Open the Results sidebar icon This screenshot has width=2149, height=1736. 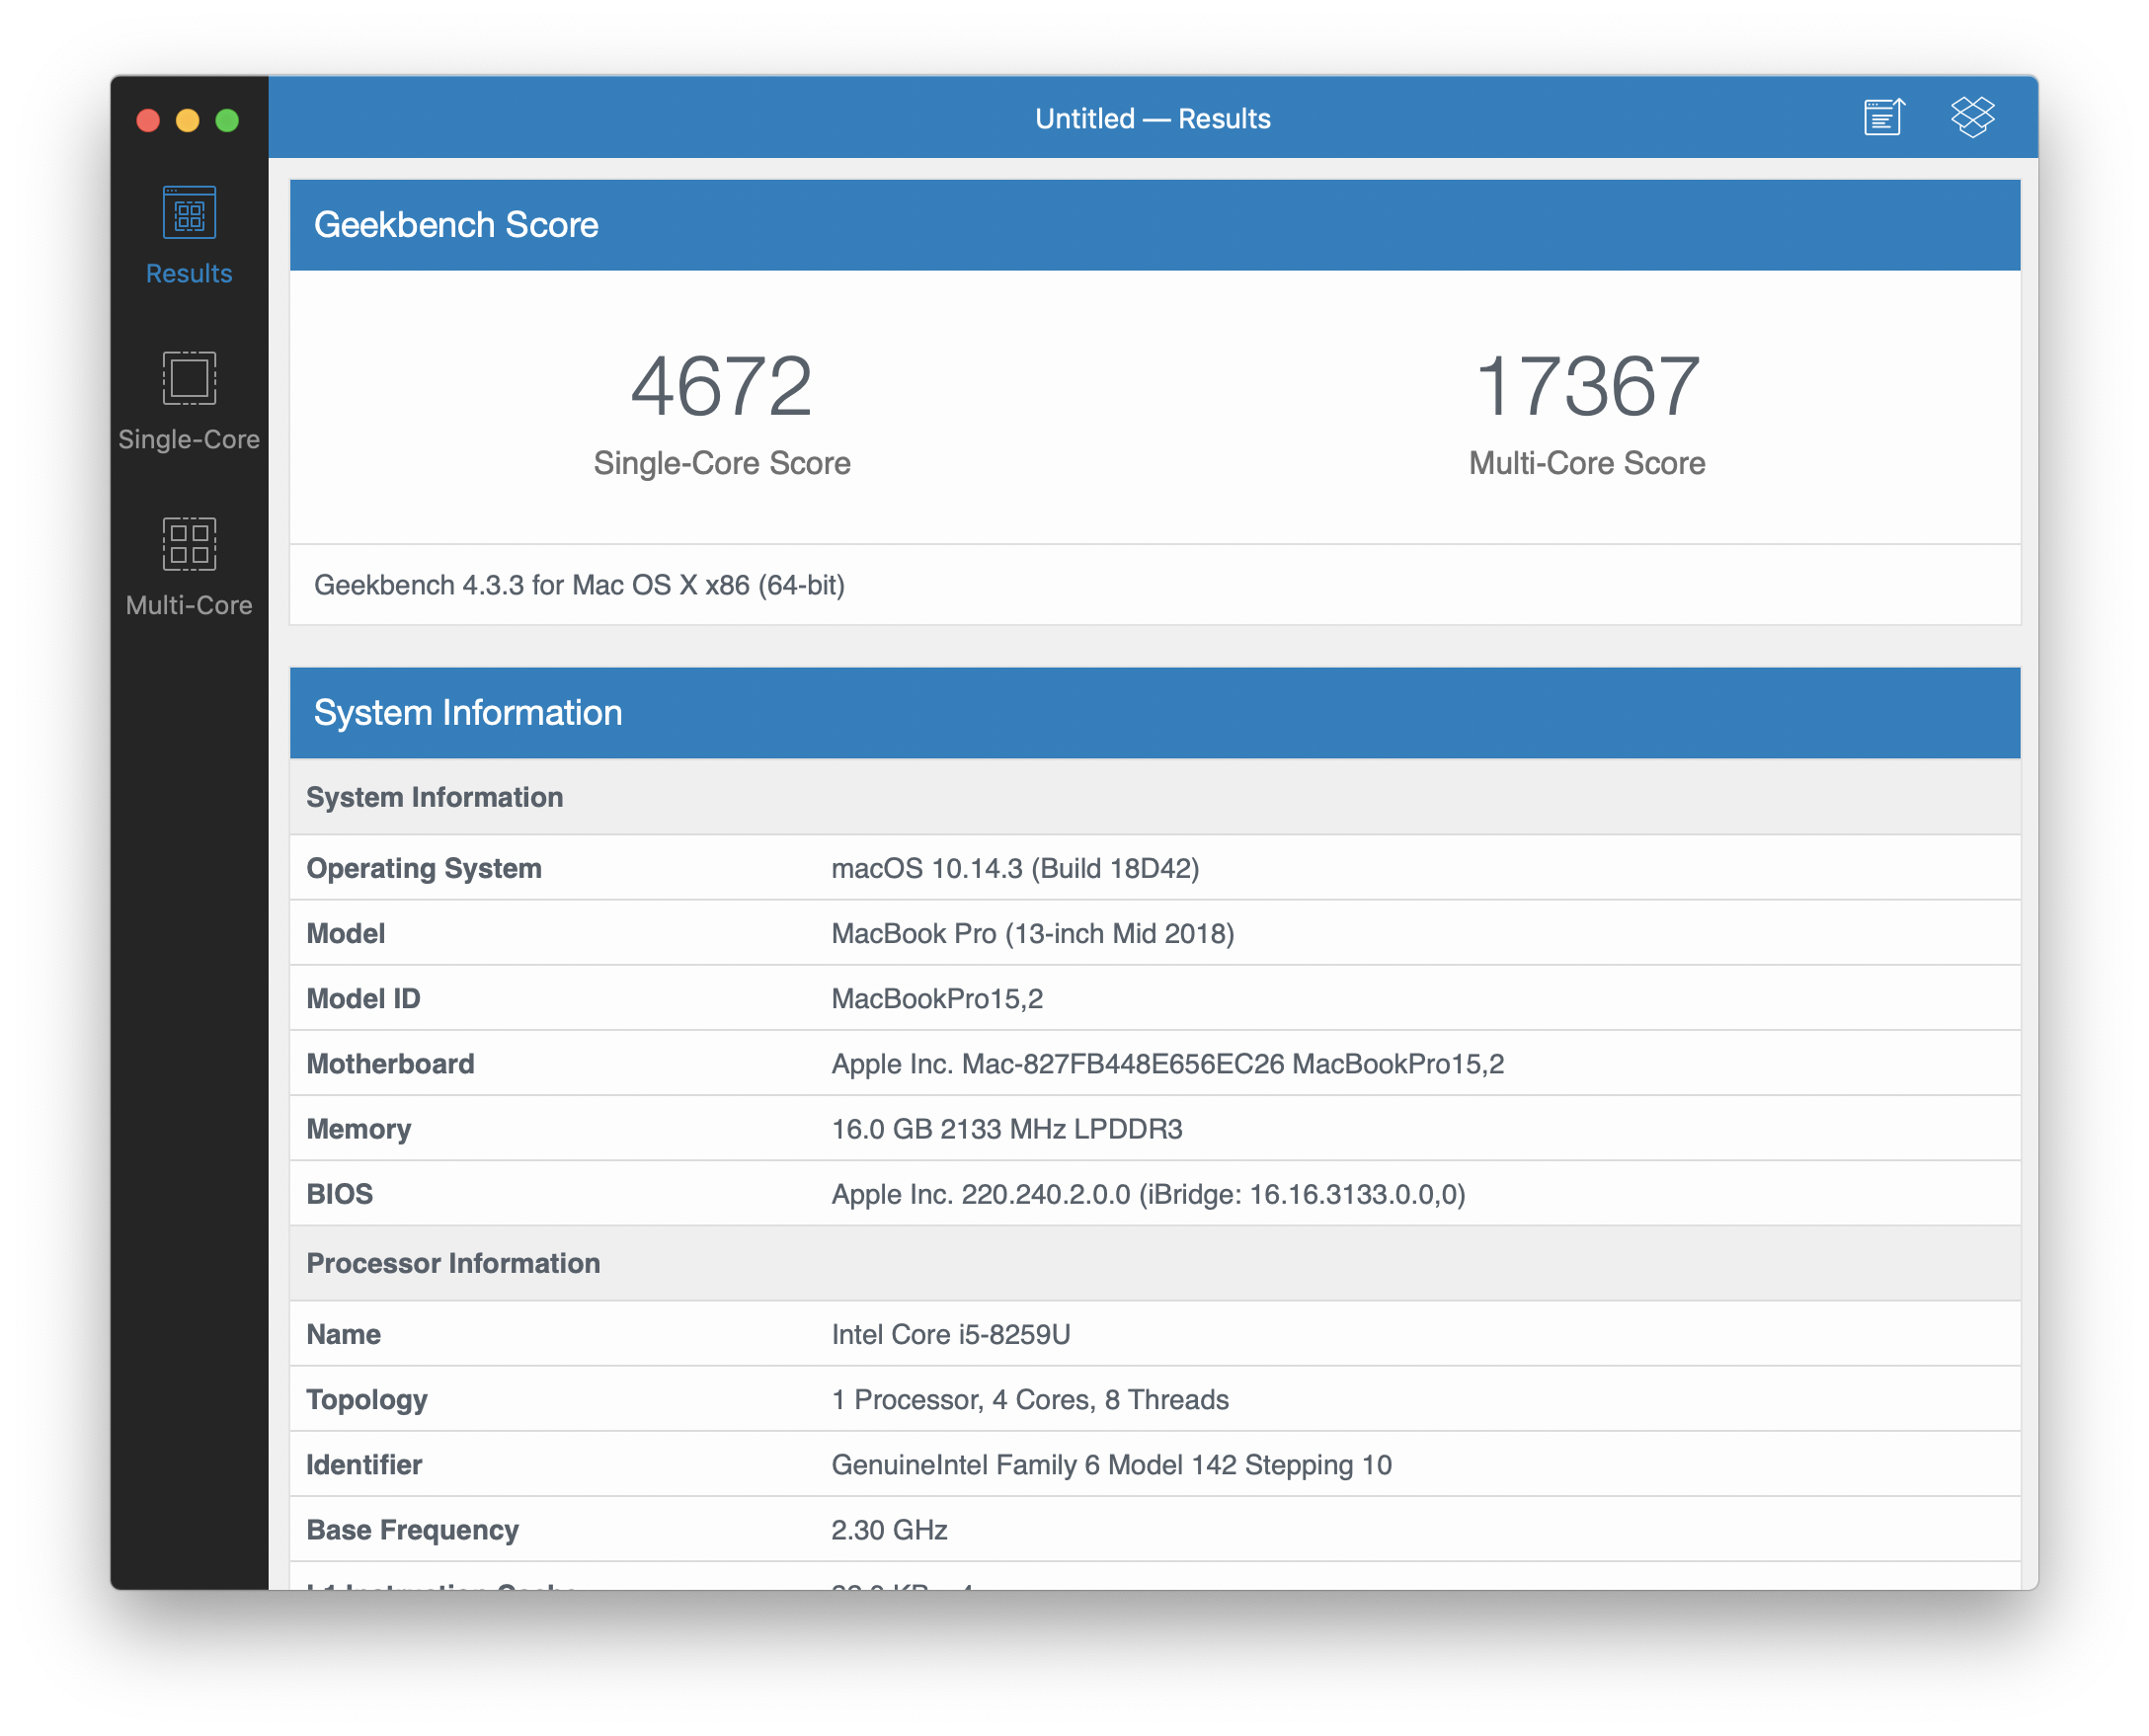pos(189,213)
